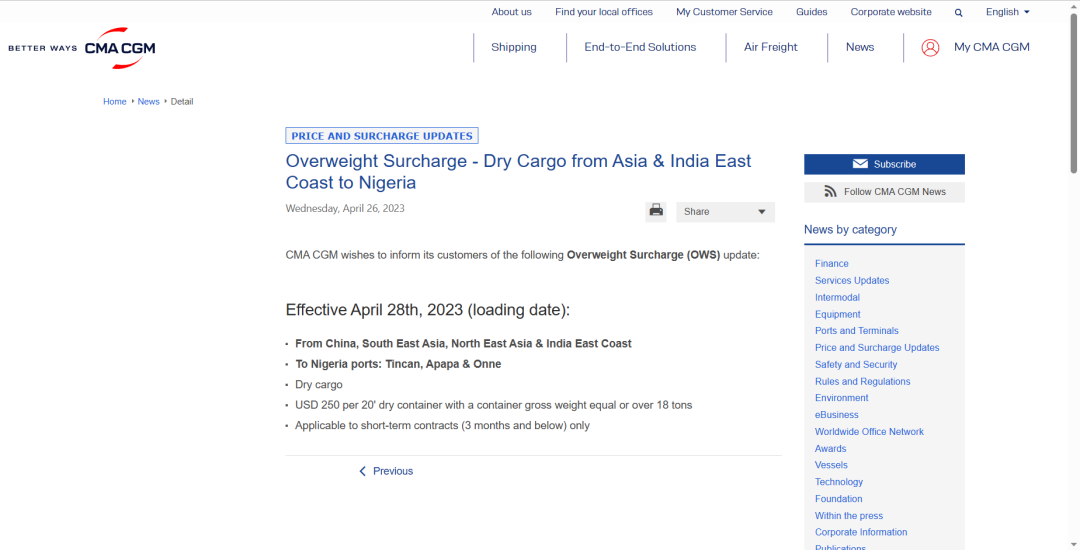Image resolution: width=1080 pixels, height=550 pixels.
Task: Open the Safety and Security category
Action: (856, 365)
